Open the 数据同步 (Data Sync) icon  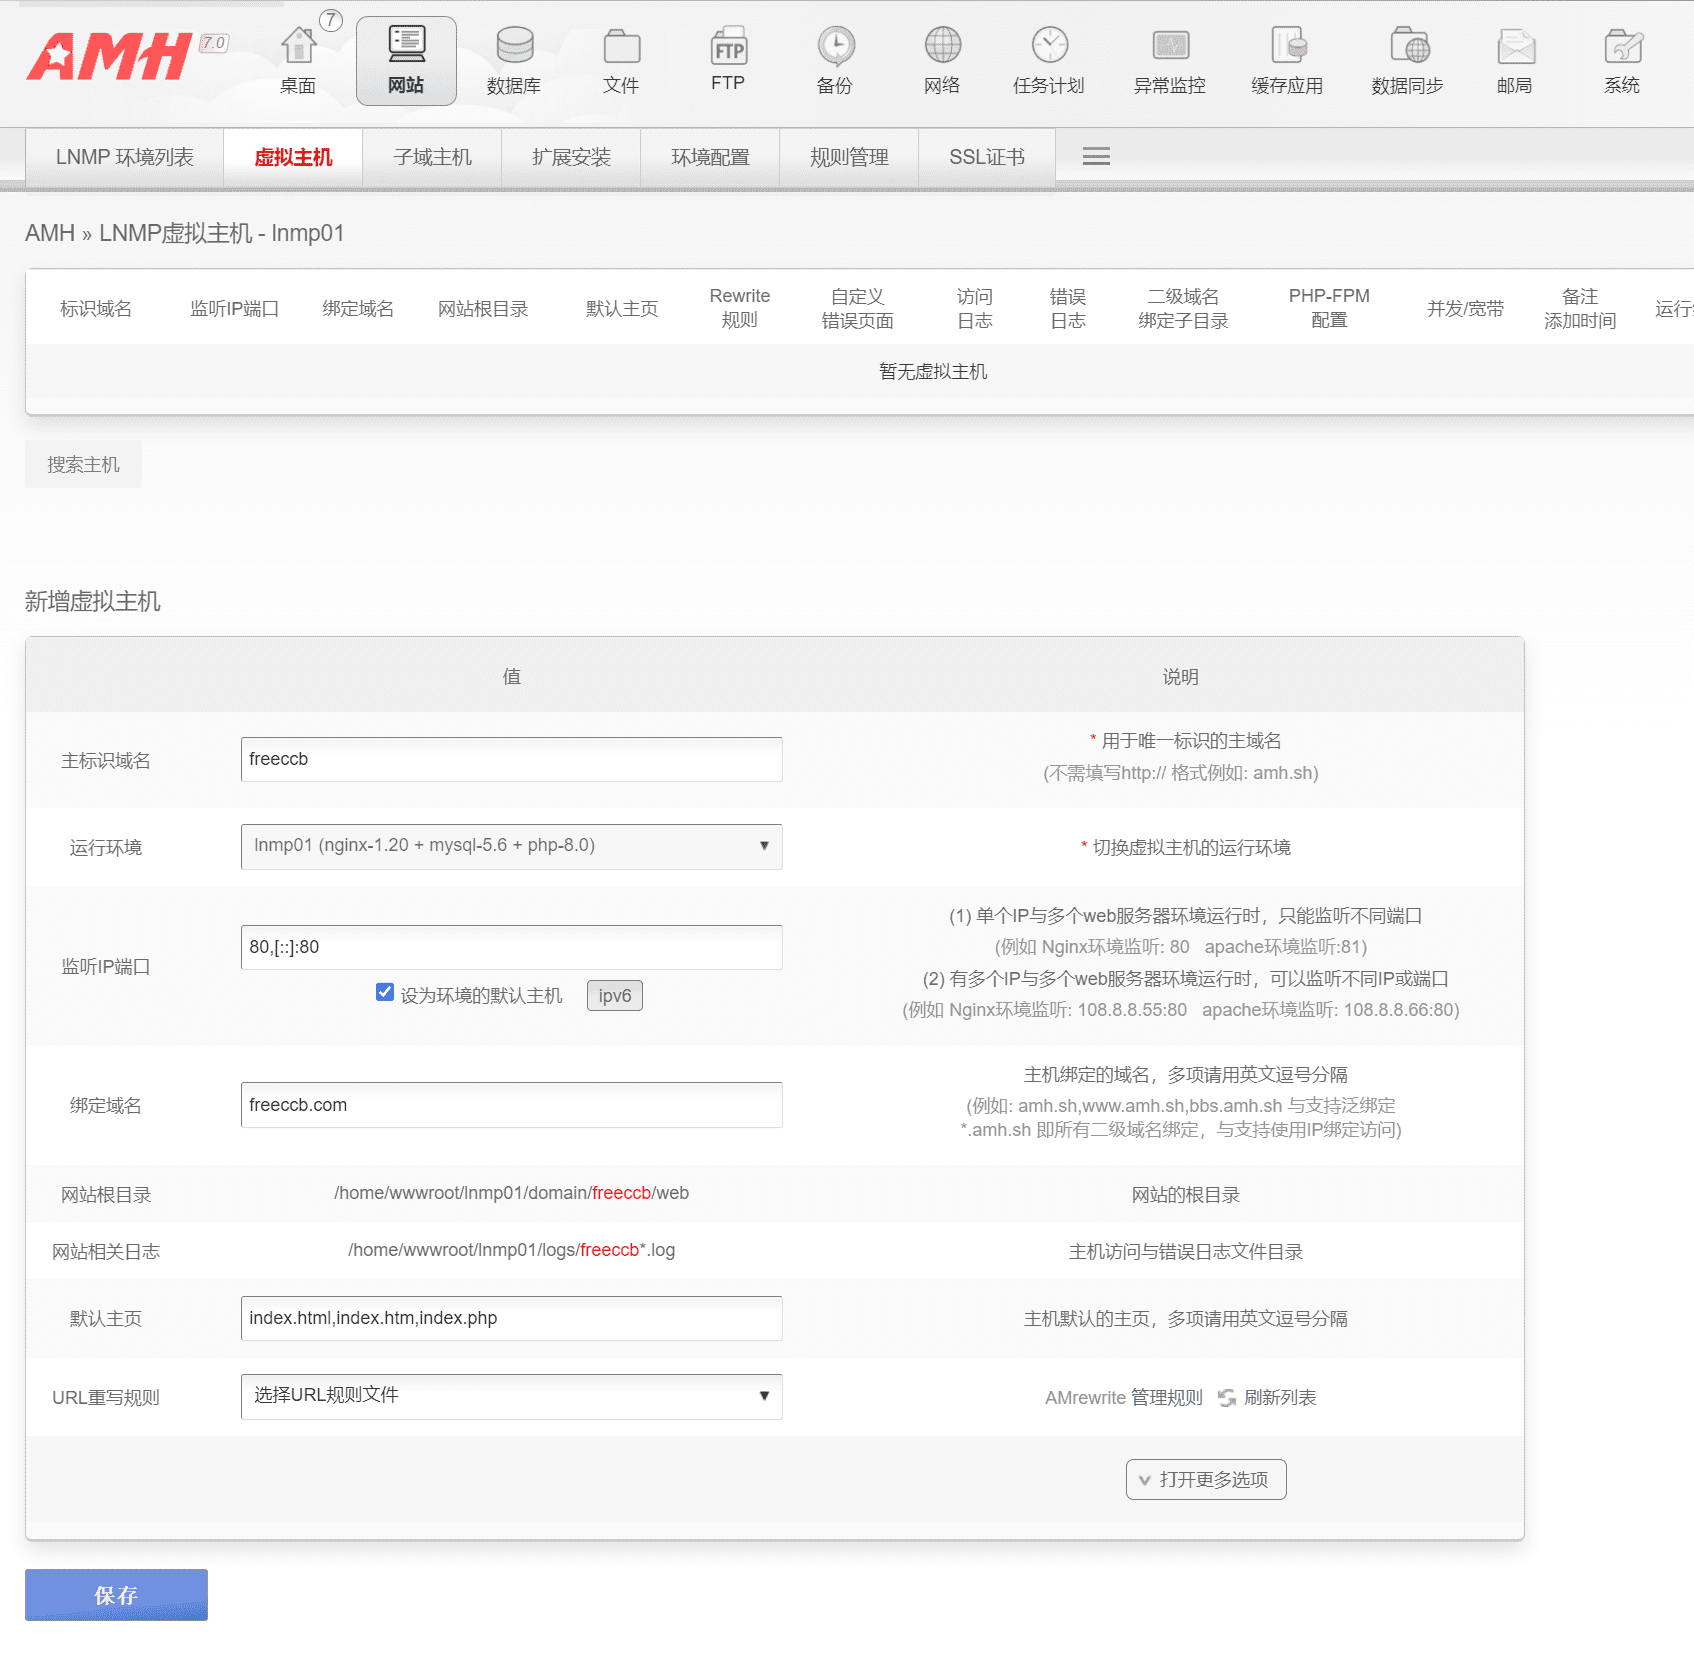click(1408, 58)
